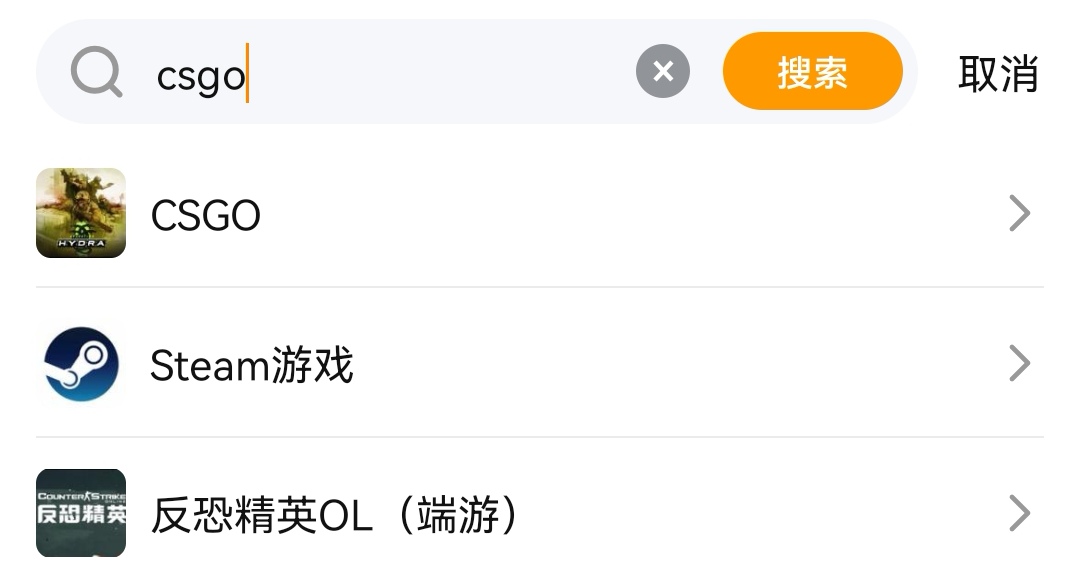Open the Steam游戏 row arrow
Image resolution: width=1080 pixels, height=582 pixels.
(1019, 364)
